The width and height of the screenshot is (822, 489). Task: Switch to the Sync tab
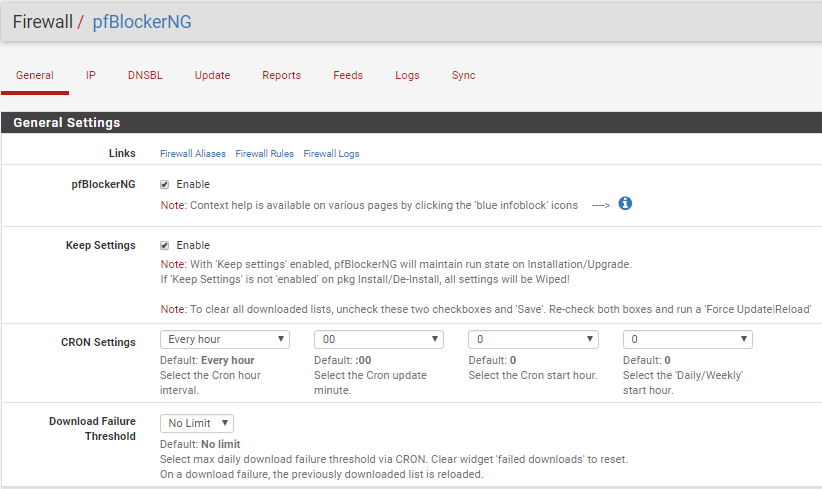pos(463,75)
